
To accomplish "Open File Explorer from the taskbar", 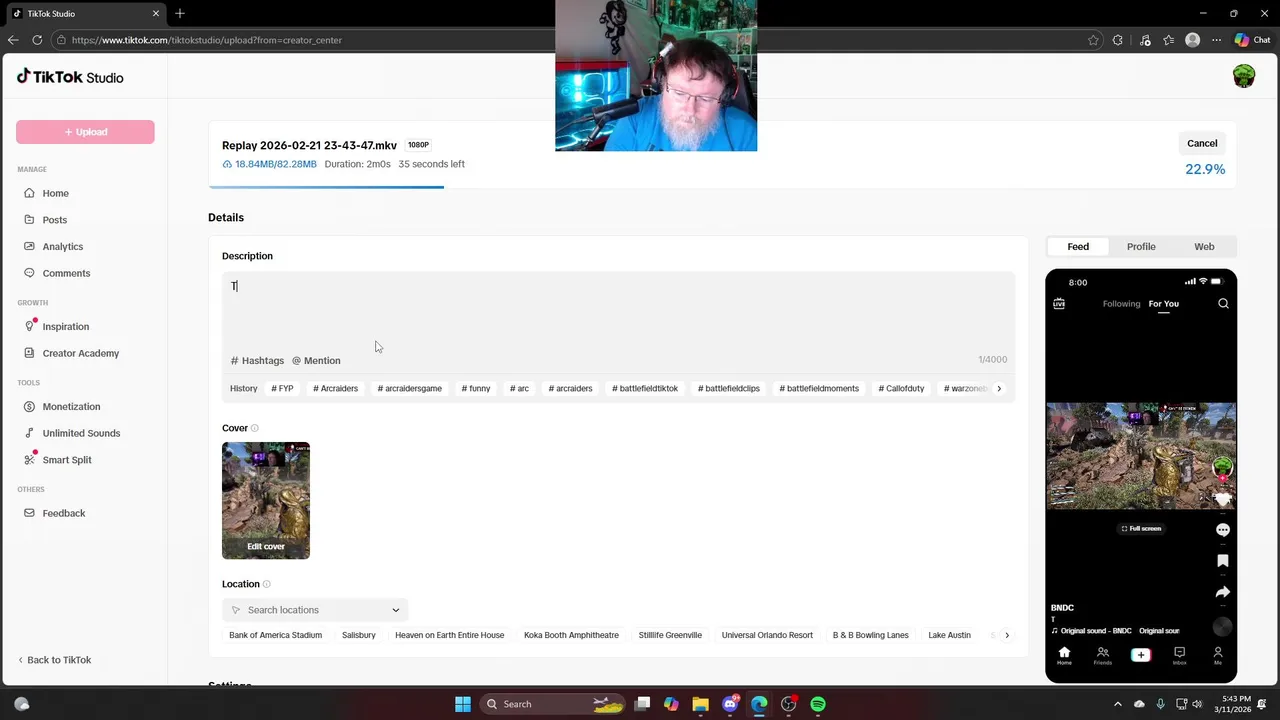I will 700,704.
